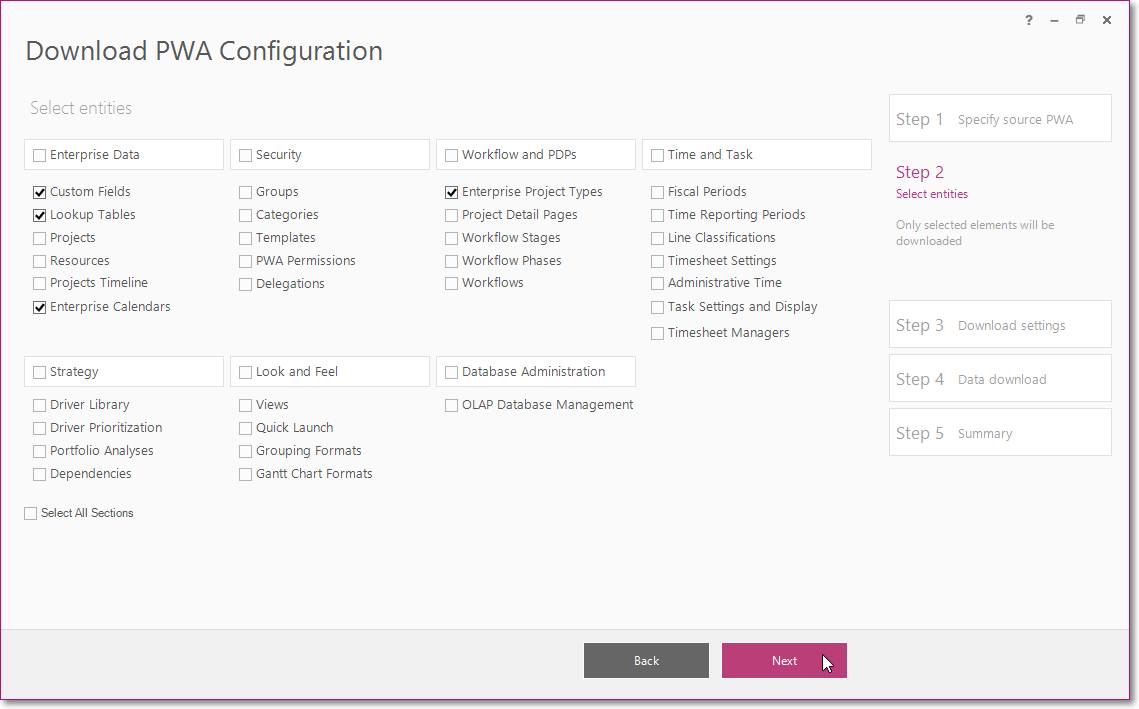Enable the Projects checkbox
The image size is (1139, 709).
(x=39, y=238)
